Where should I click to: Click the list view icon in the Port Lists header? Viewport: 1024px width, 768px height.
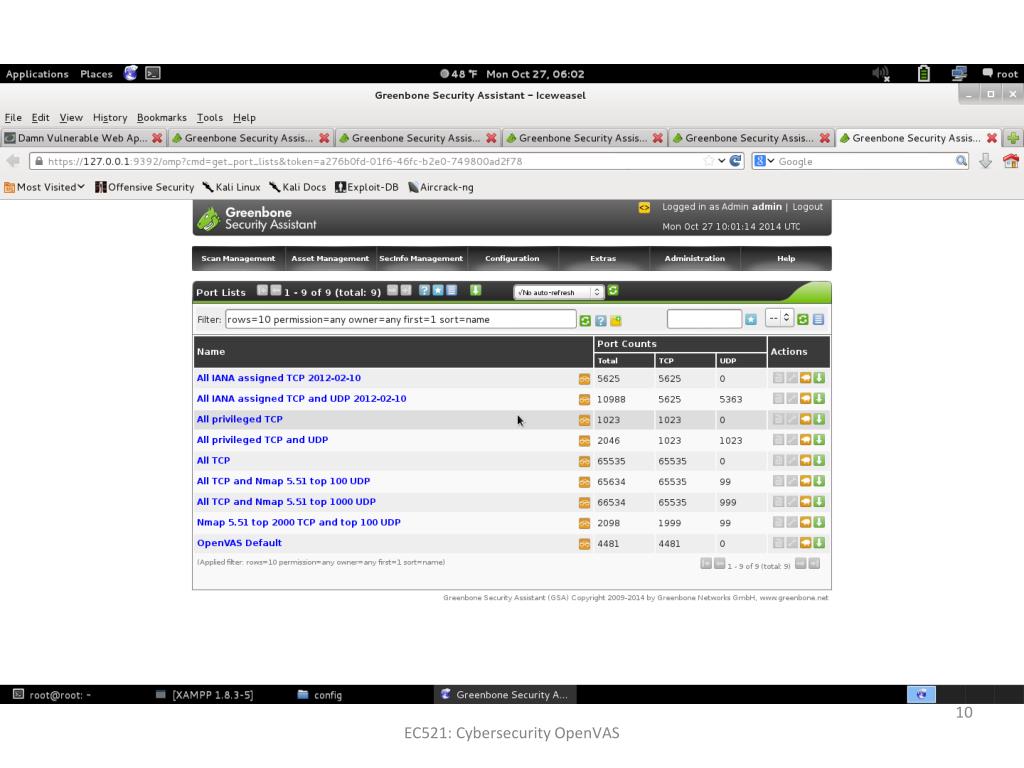pyautogui.click(x=451, y=291)
